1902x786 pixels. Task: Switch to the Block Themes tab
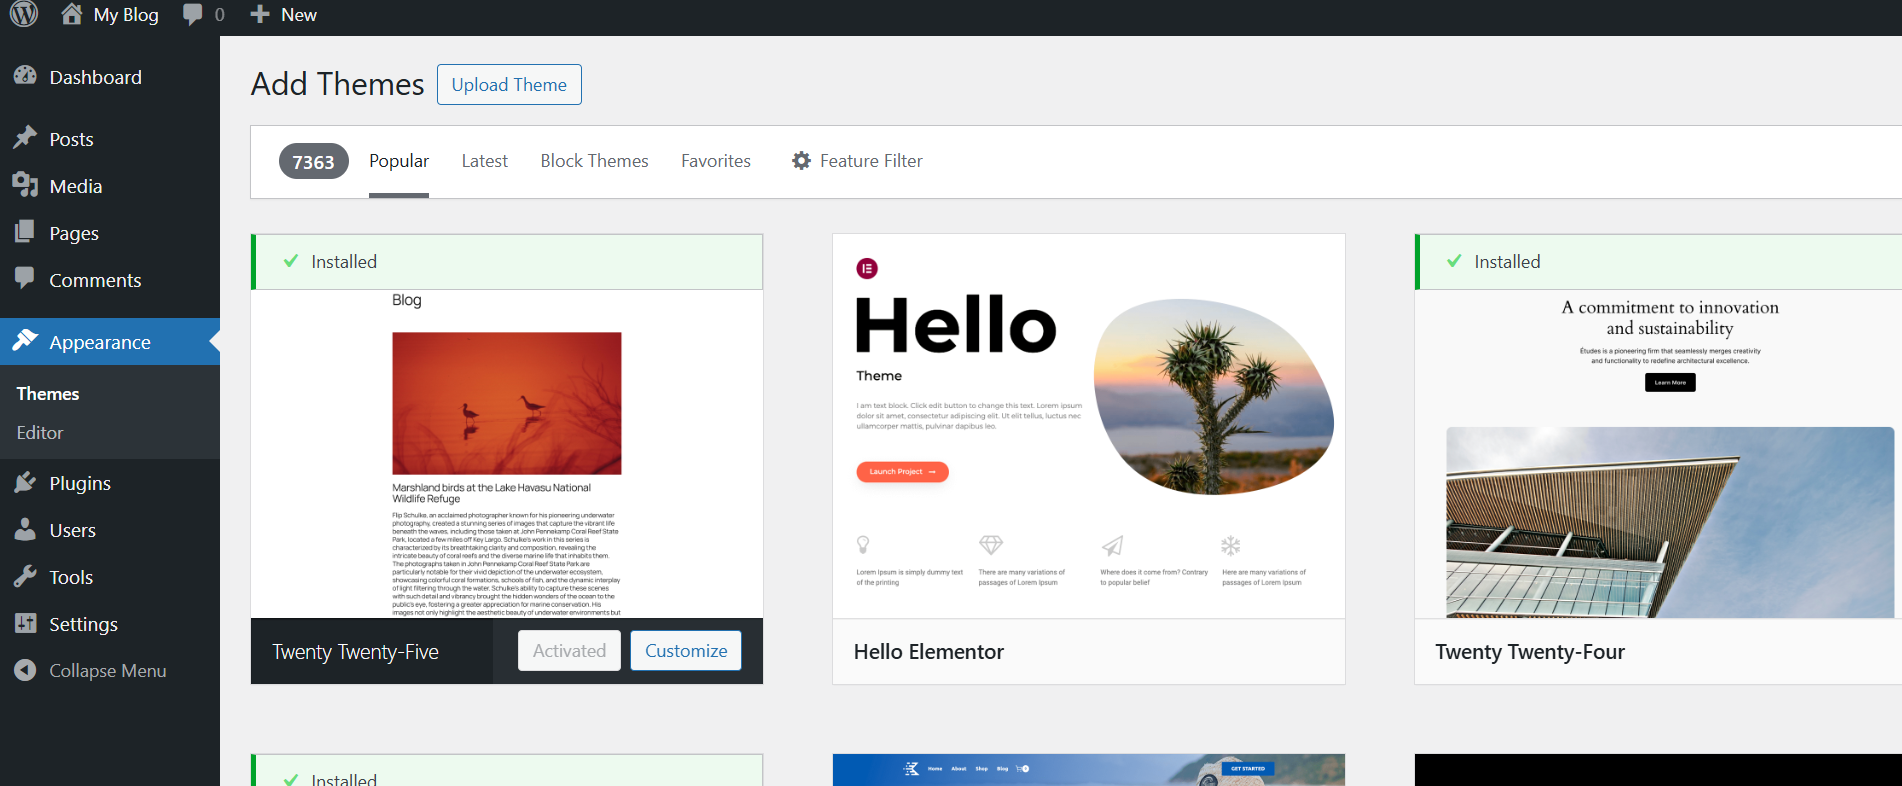tap(594, 161)
